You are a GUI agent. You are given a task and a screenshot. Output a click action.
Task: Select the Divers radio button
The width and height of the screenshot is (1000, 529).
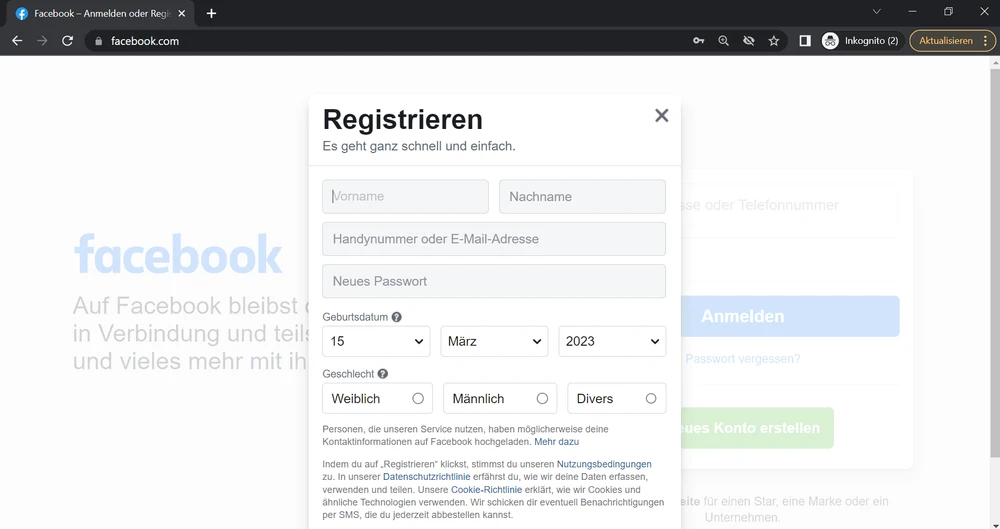(x=651, y=398)
